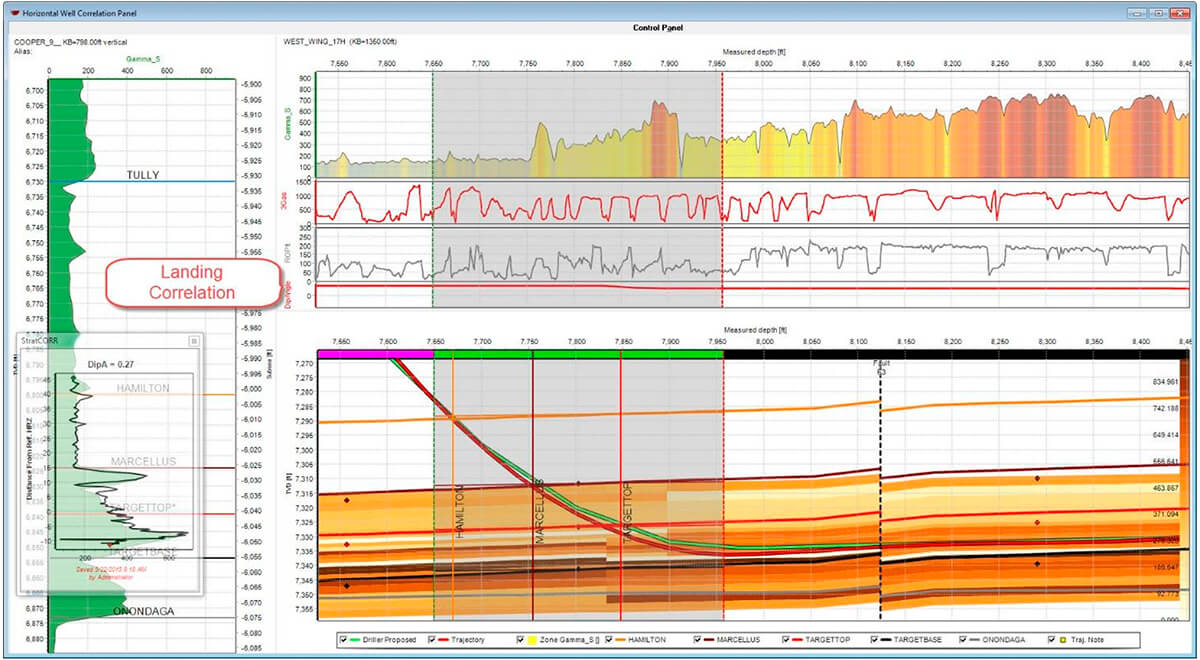The image size is (1200, 660).
Task: Select the vertical HAMILTON marker label
Action: 461,513
